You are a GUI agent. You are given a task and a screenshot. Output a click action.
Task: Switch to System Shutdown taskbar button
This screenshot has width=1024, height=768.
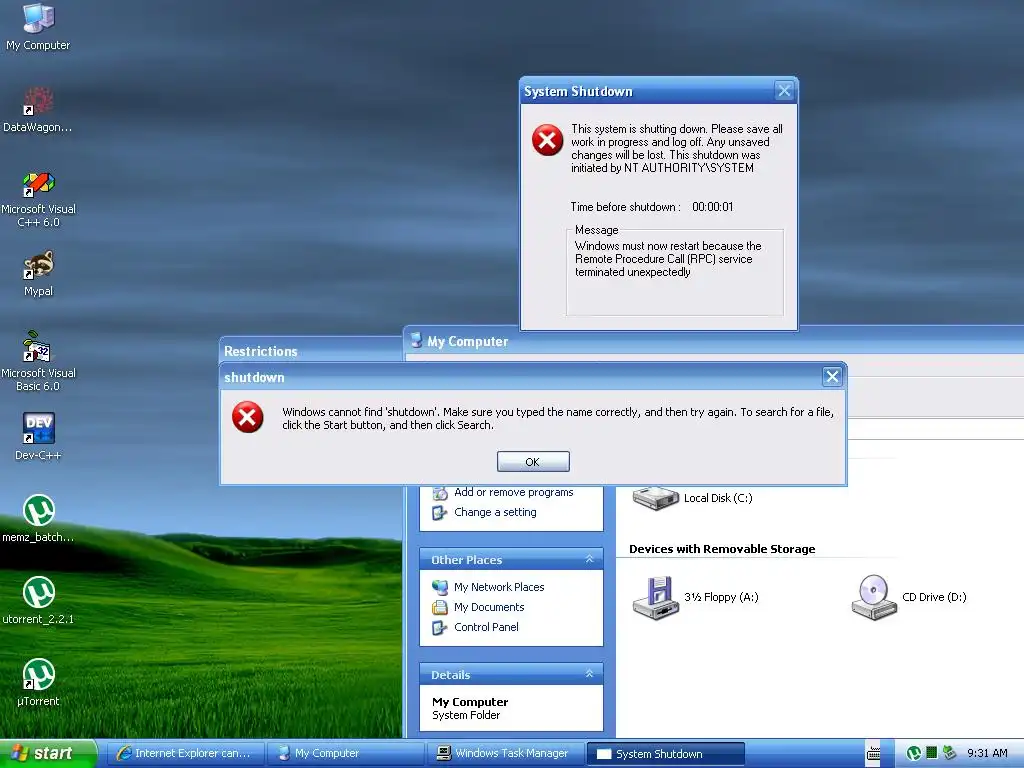pos(666,754)
